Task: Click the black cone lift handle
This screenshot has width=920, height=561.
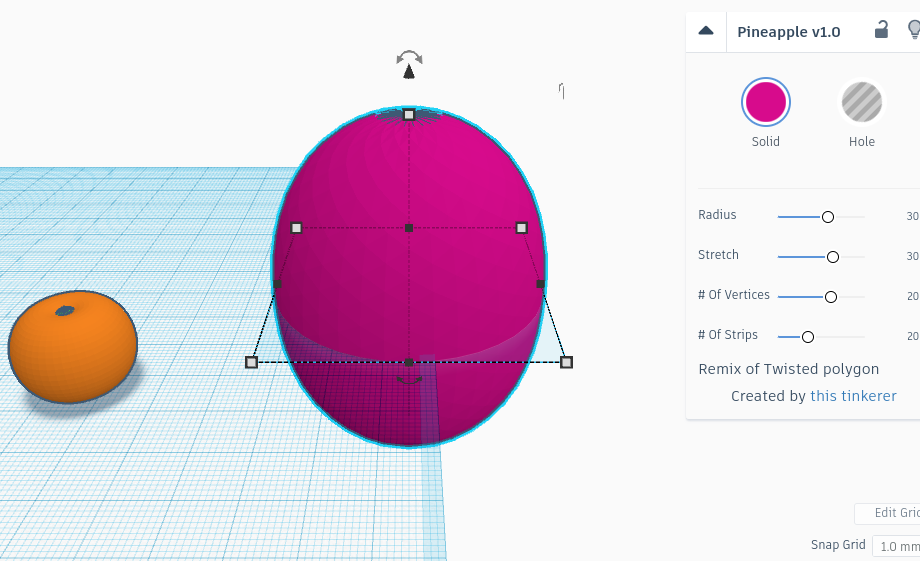Action: [409, 72]
